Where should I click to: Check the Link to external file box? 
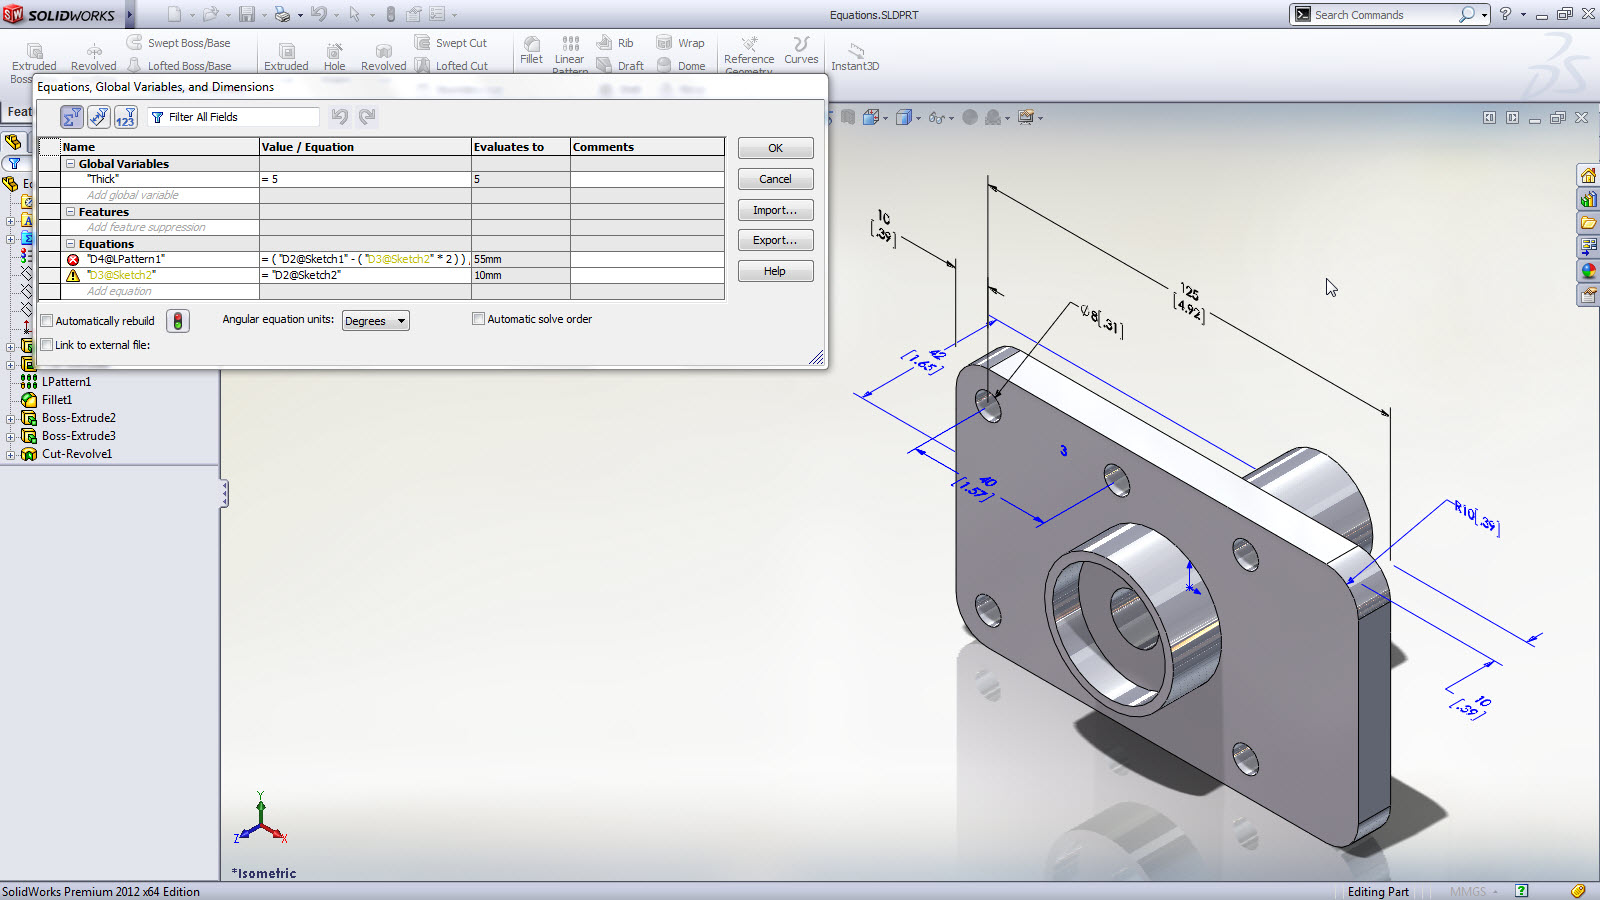click(47, 345)
